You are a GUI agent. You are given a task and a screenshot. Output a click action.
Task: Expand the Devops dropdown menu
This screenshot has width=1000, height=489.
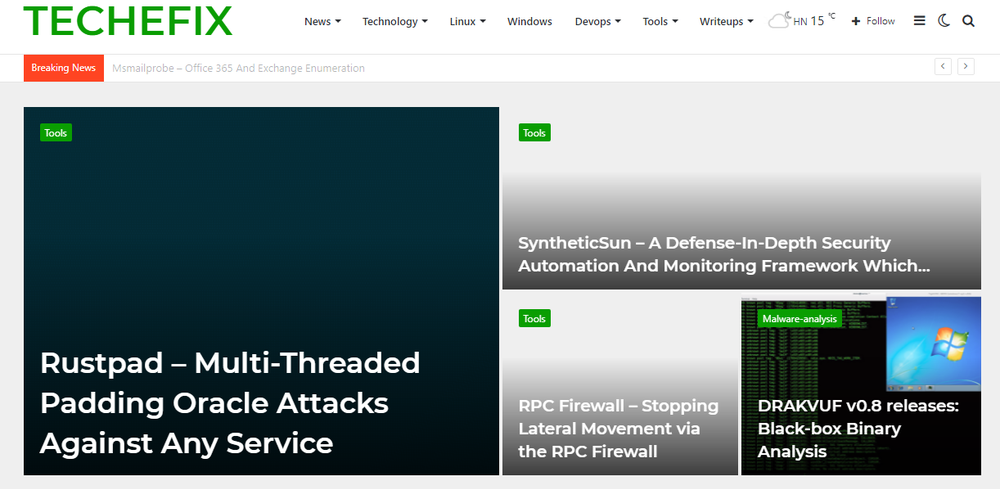598,21
